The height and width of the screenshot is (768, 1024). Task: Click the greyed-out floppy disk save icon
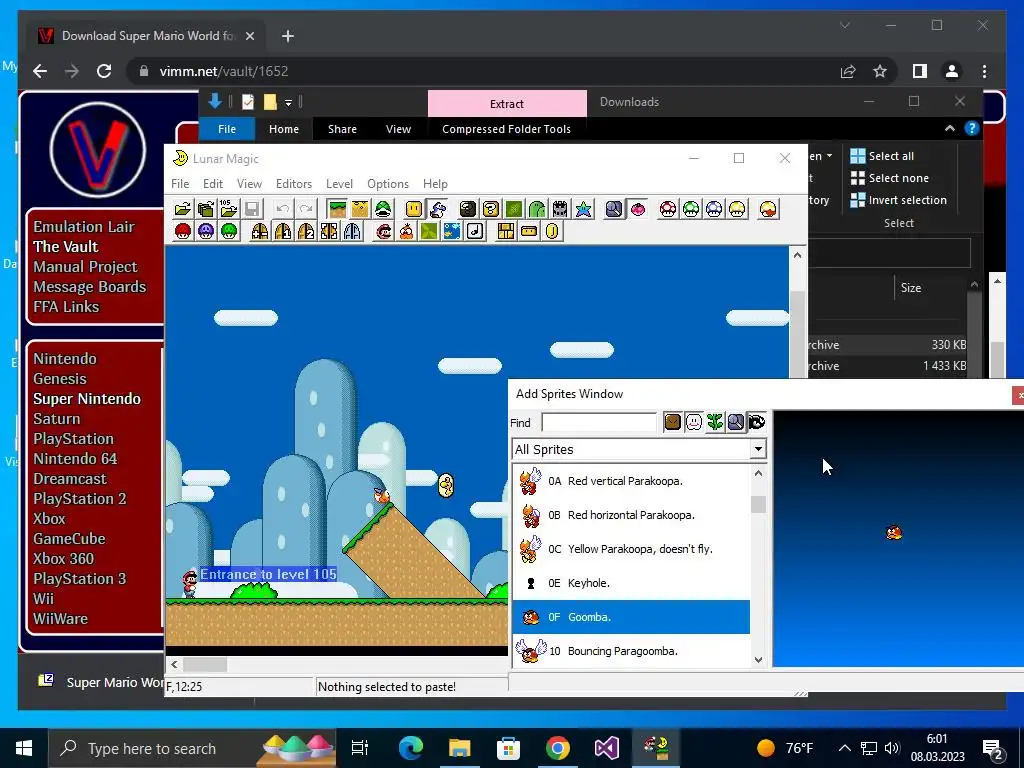point(251,209)
